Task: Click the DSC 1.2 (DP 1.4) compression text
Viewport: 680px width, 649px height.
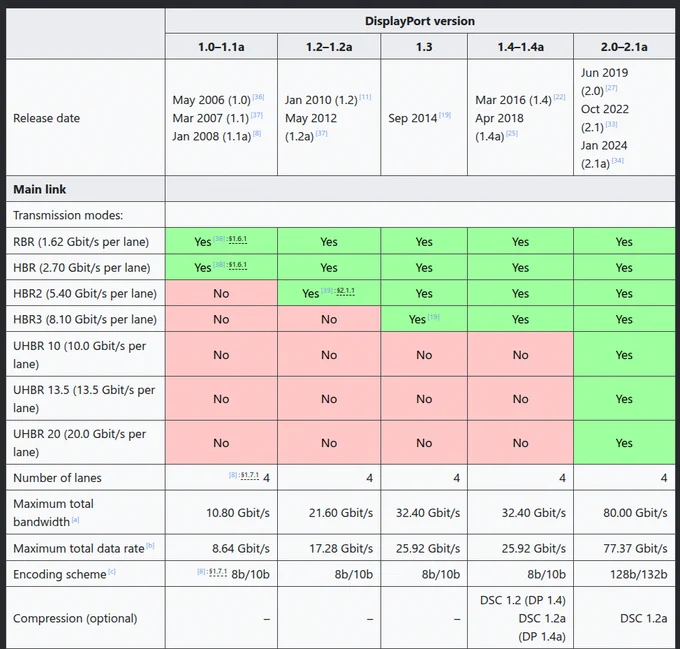Action: point(523,600)
